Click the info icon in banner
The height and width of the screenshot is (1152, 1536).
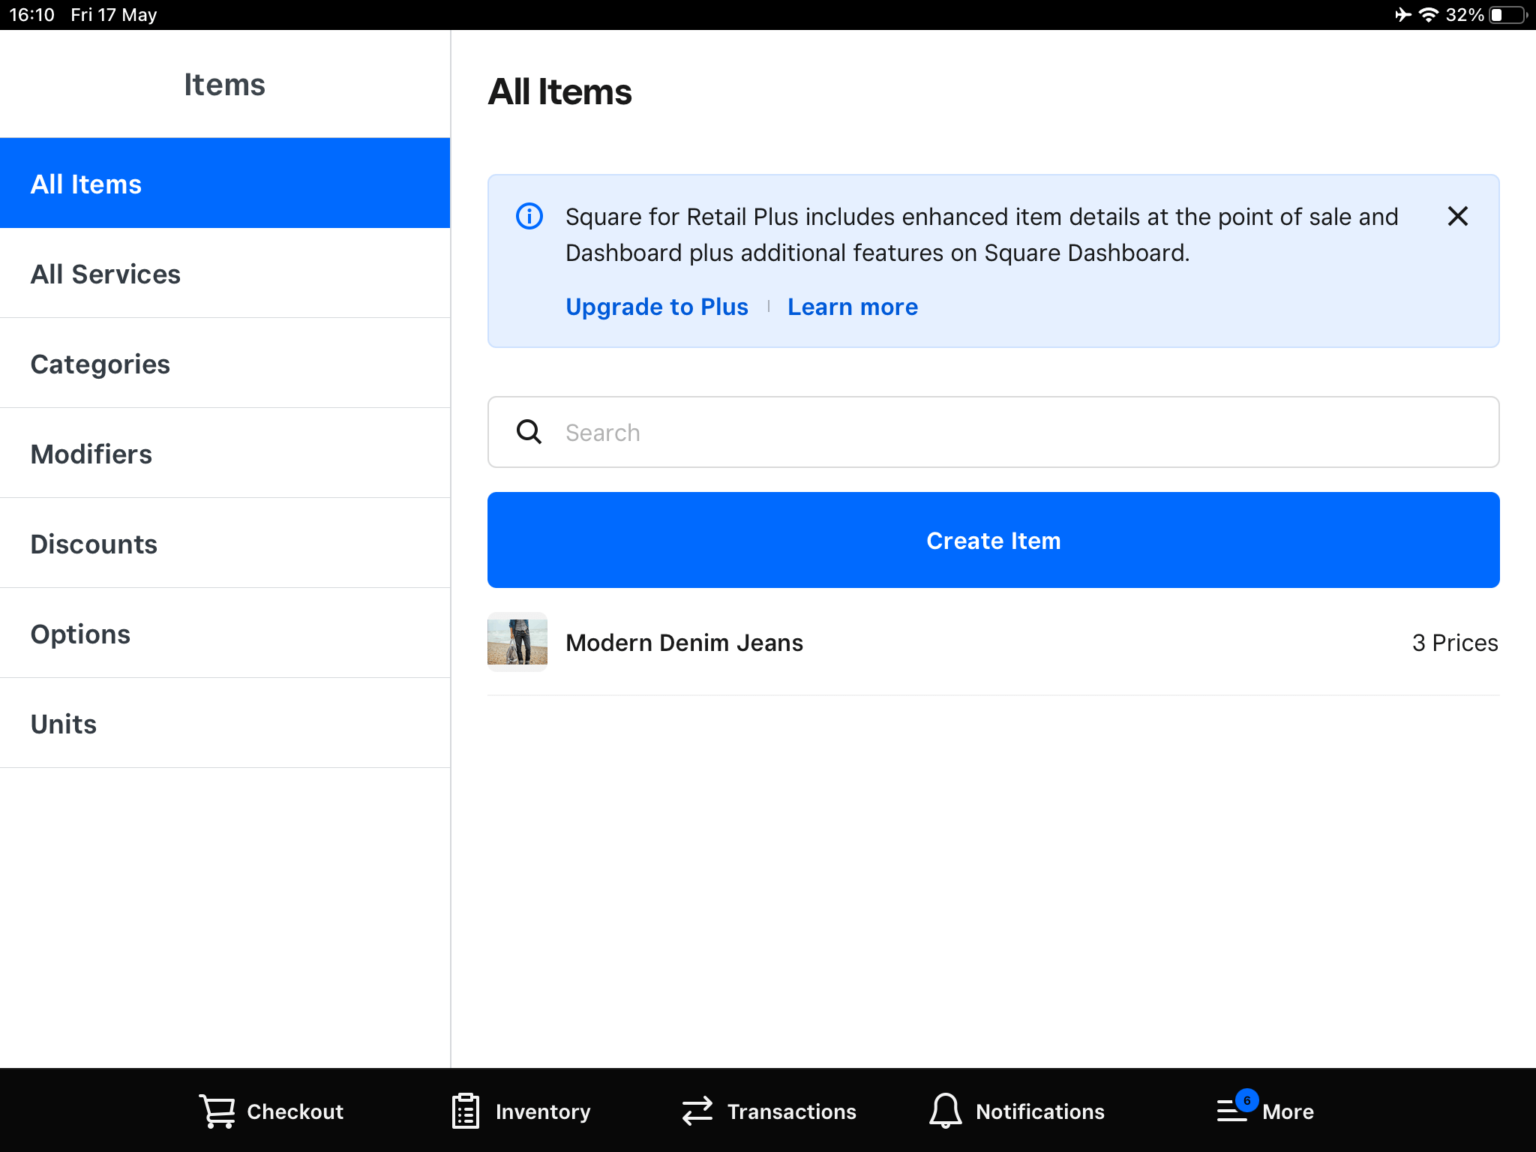pos(529,216)
